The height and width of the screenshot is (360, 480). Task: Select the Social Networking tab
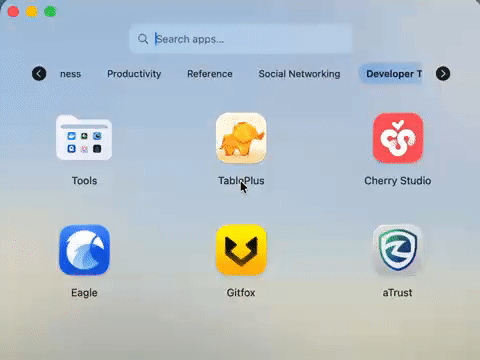click(x=299, y=74)
